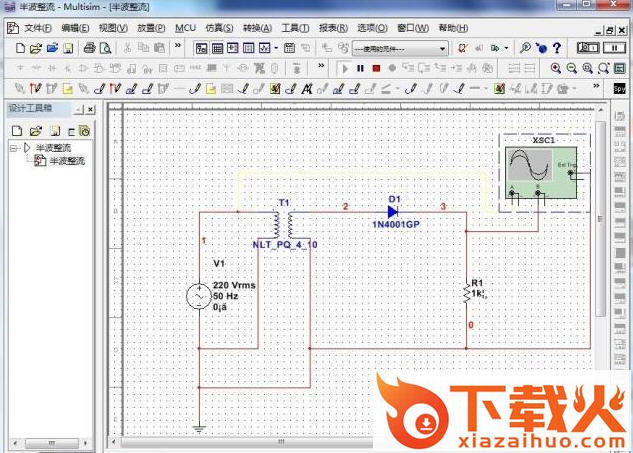Toggle the design toolbox panel icon

201,48
